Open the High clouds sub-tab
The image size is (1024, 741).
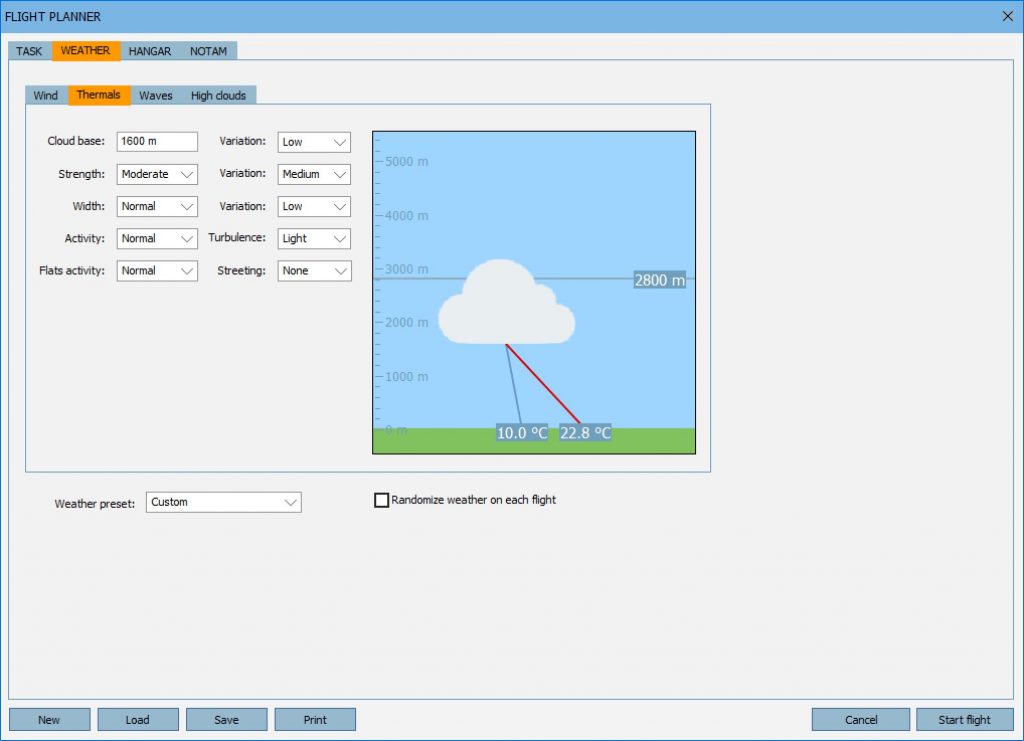tap(218, 96)
